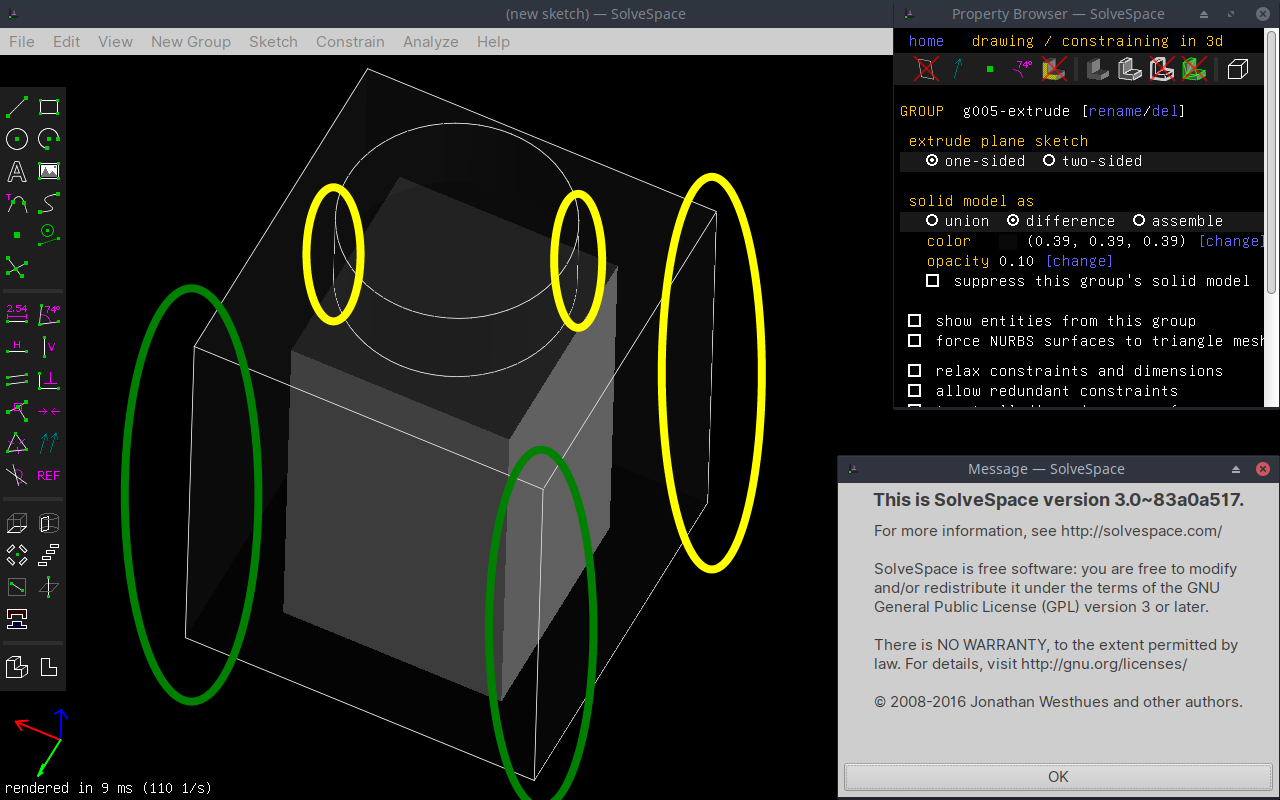Apply the horizontal constraint tool
Image resolution: width=1280 pixels, height=800 pixels.
click(17, 346)
